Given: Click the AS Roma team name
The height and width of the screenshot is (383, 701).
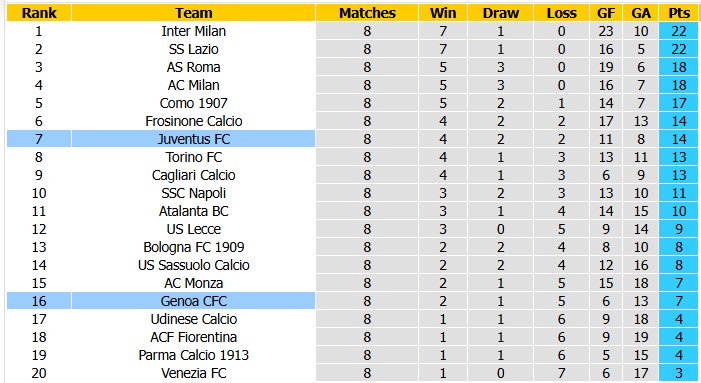Looking at the screenshot, I should (x=194, y=67).
